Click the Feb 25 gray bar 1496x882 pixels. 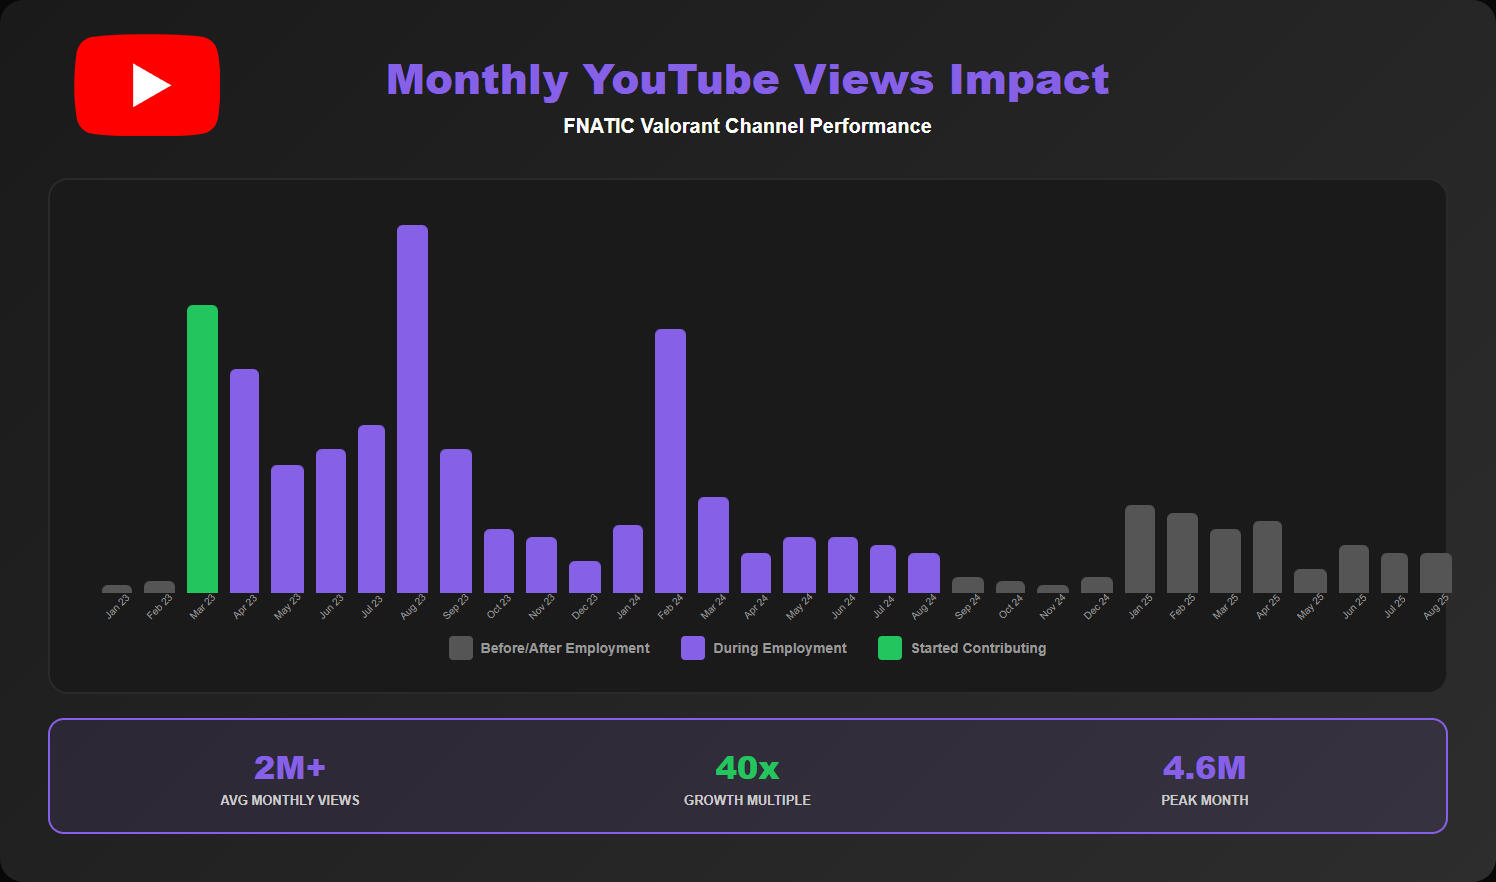pyautogui.click(x=1182, y=553)
